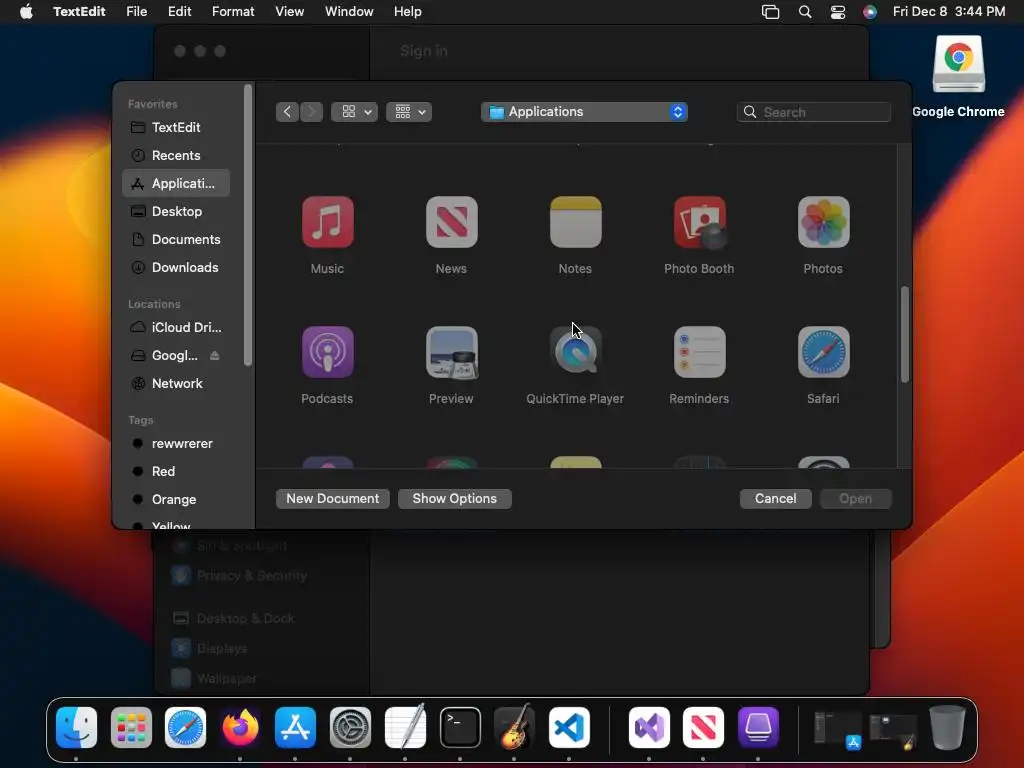
Task: Open the Edit menu
Action: coord(180,12)
